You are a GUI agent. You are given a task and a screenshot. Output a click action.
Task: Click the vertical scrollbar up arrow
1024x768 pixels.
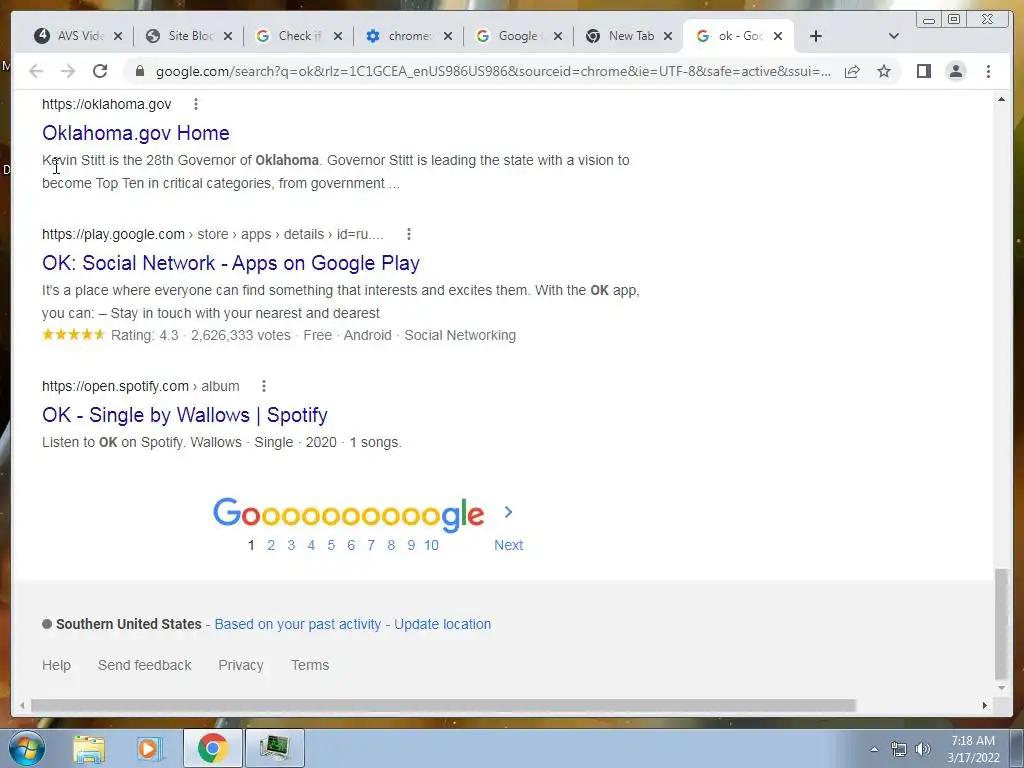coord(1001,100)
